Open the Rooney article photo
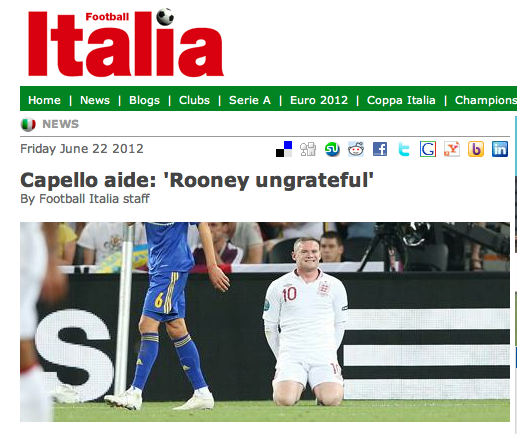 pos(265,322)
